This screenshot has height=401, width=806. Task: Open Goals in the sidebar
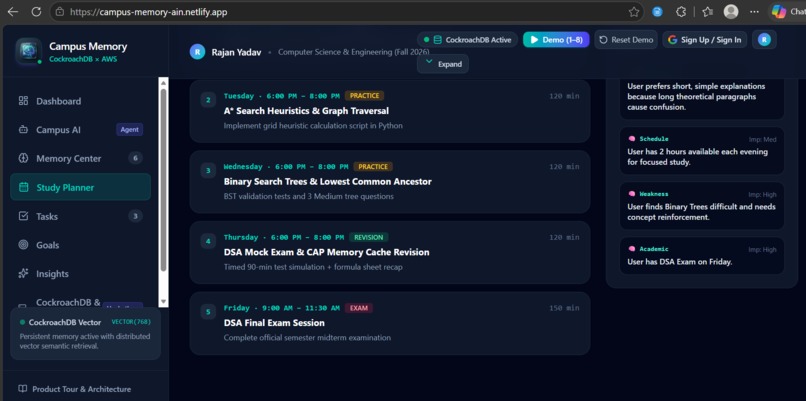coord(80,245)
